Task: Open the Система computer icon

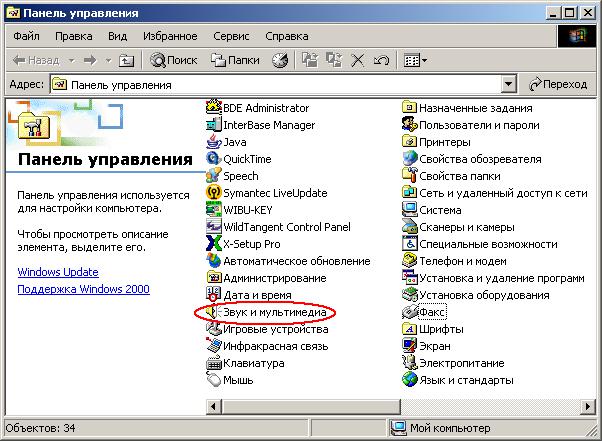Action: (410, 210)
